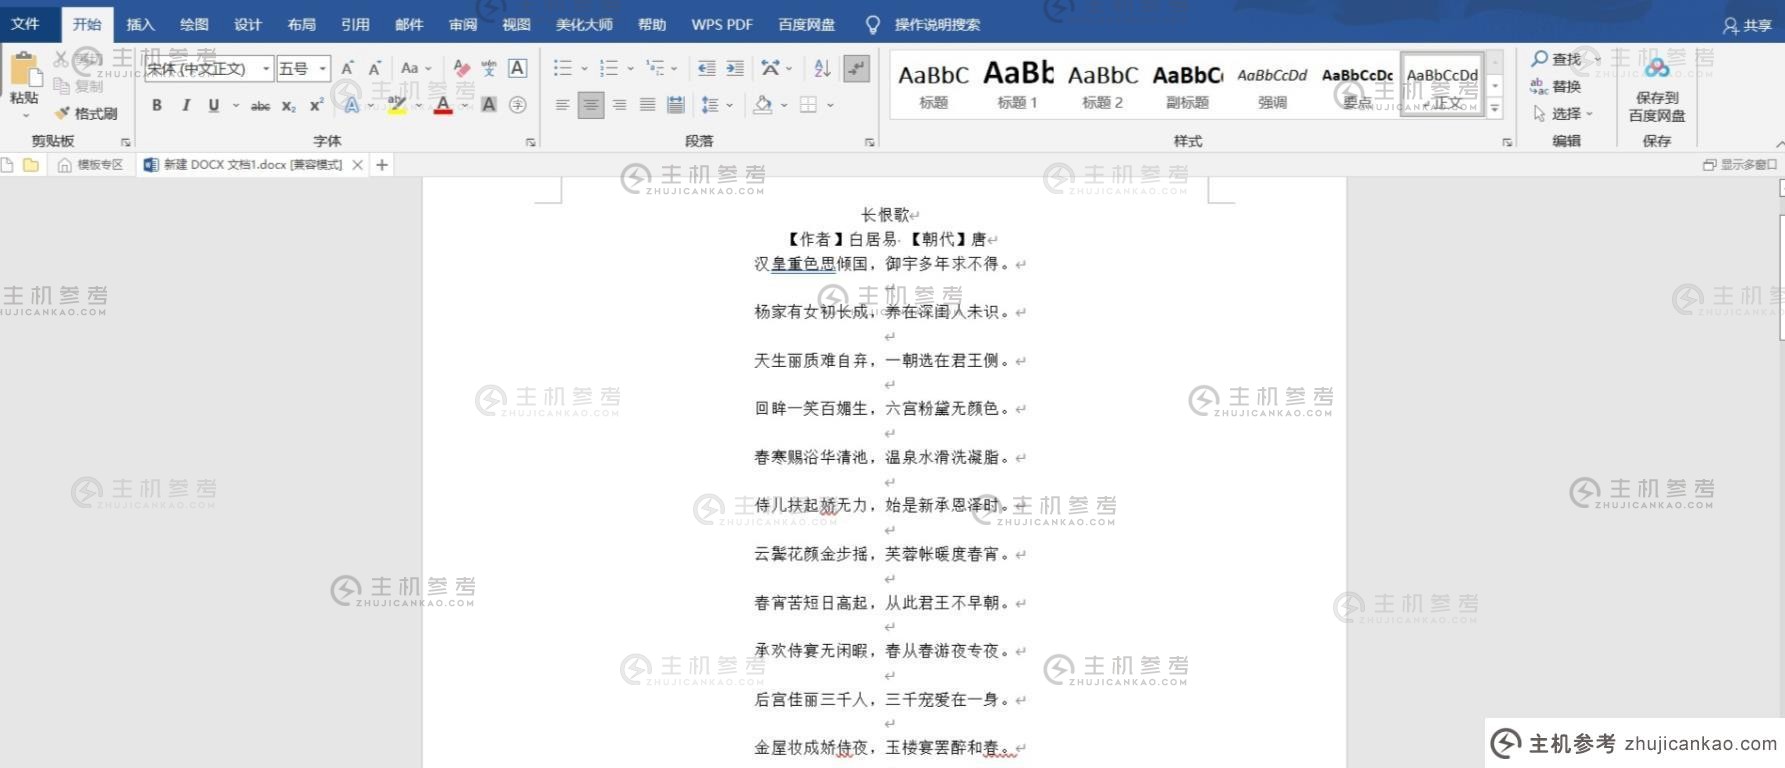Click the text highlight color button

click(x=397, y=105)
